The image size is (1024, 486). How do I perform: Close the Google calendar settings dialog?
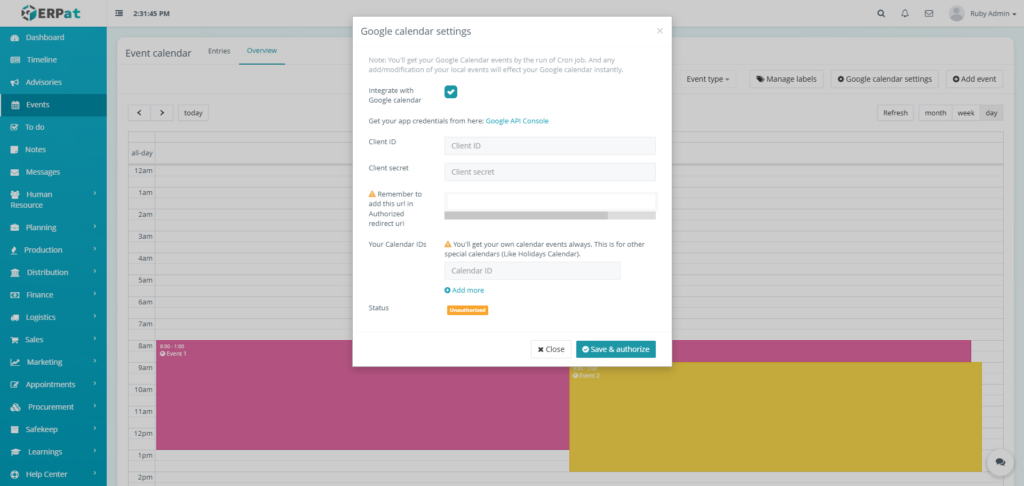click(x=660, y=31)
